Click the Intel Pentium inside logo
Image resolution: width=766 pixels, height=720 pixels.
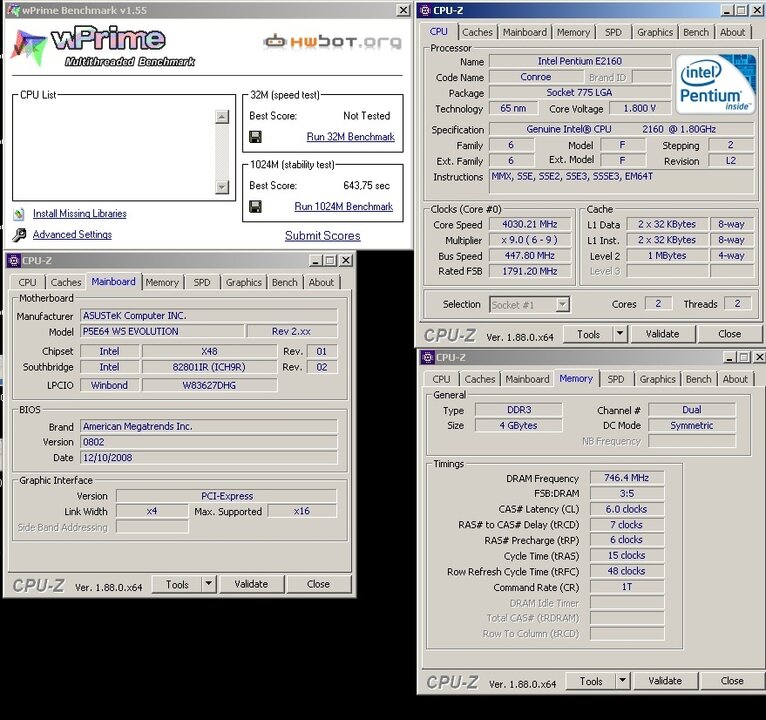pos(715,84)
